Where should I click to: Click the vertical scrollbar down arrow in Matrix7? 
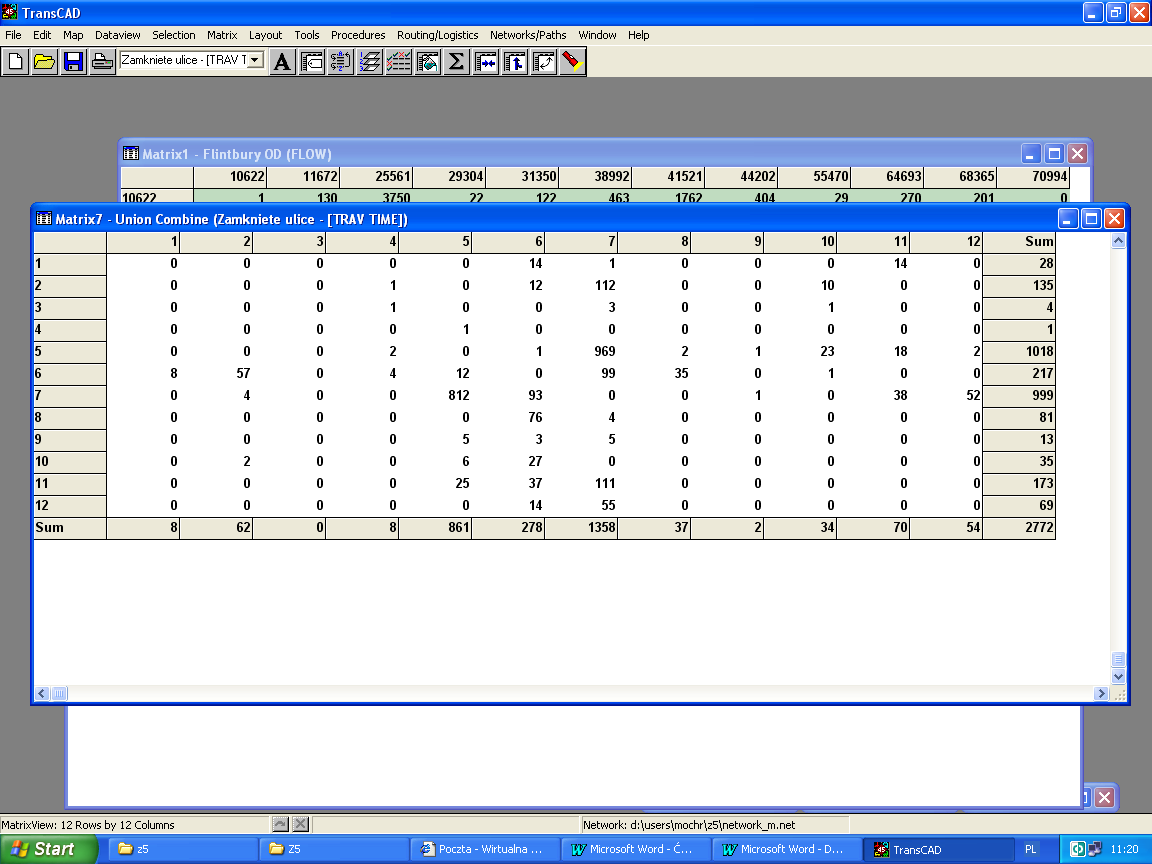(x=1118, y=677)
